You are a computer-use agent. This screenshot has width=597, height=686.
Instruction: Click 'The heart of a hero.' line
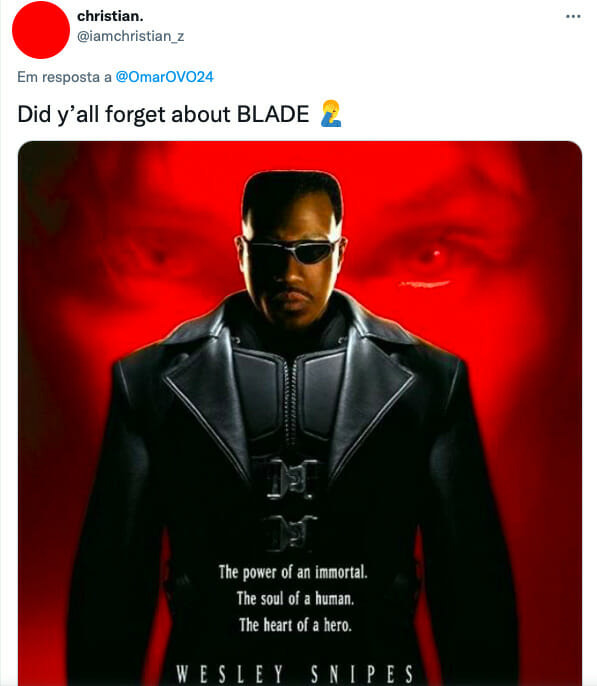(x=295, y=625)
